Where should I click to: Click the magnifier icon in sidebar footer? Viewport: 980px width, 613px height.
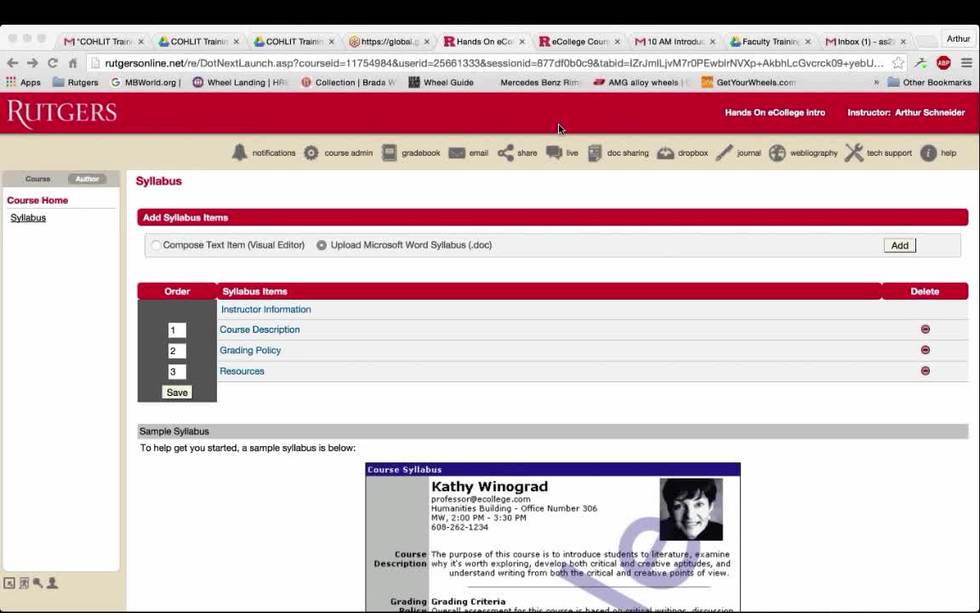[38, 583]
